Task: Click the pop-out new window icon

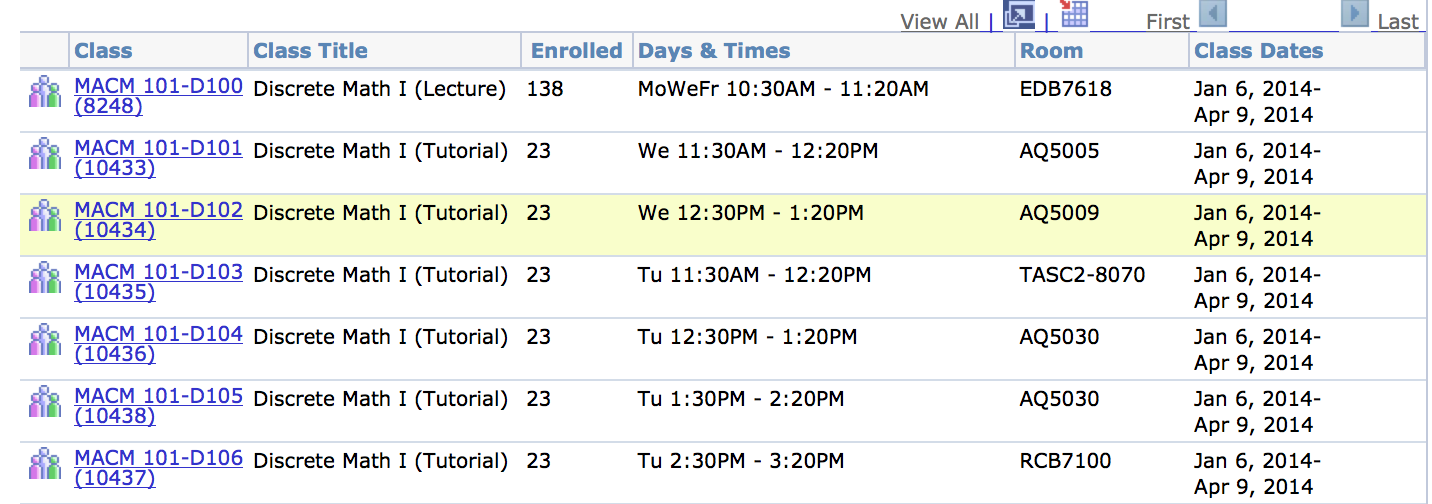Action: 1019,15
